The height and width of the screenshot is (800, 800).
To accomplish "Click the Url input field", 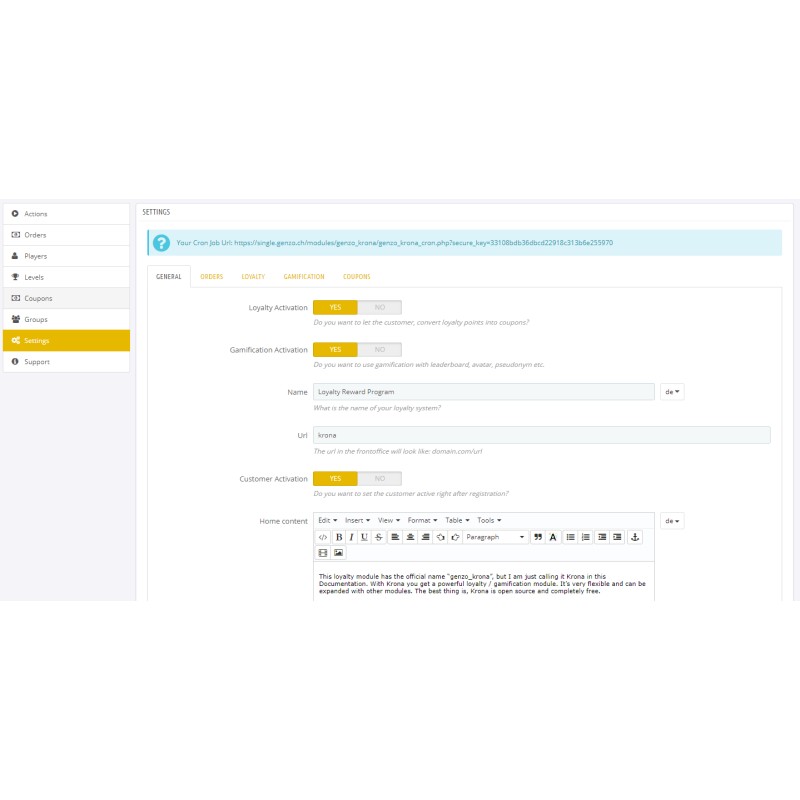I will tap(541, 435).
